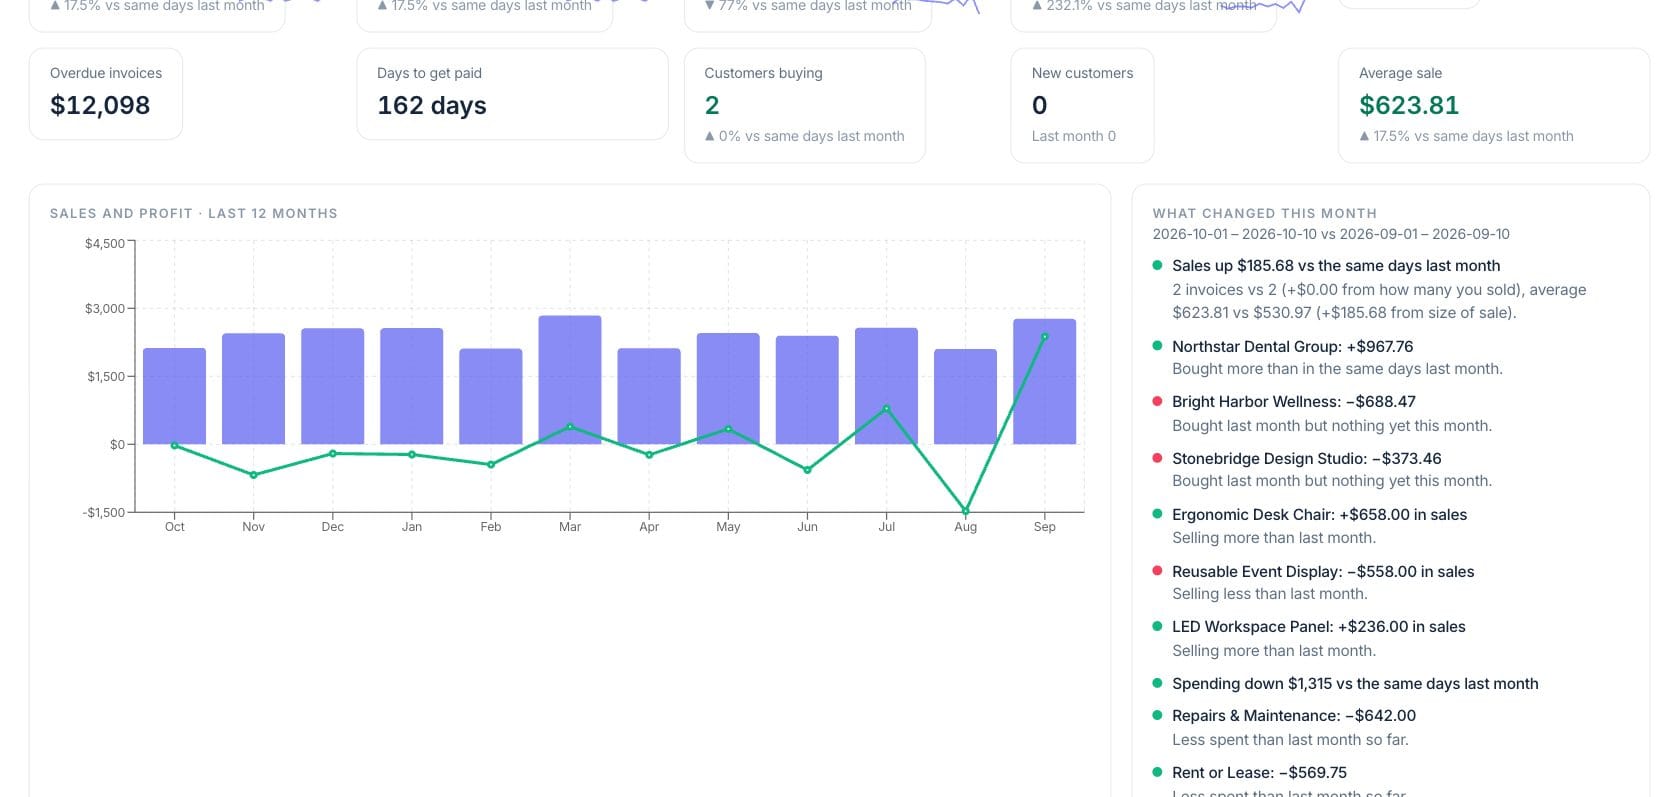Click the $4,500 y-axis label
Image resolution: width=1680 pixels, height=797 pixels.
coord(105,243)
